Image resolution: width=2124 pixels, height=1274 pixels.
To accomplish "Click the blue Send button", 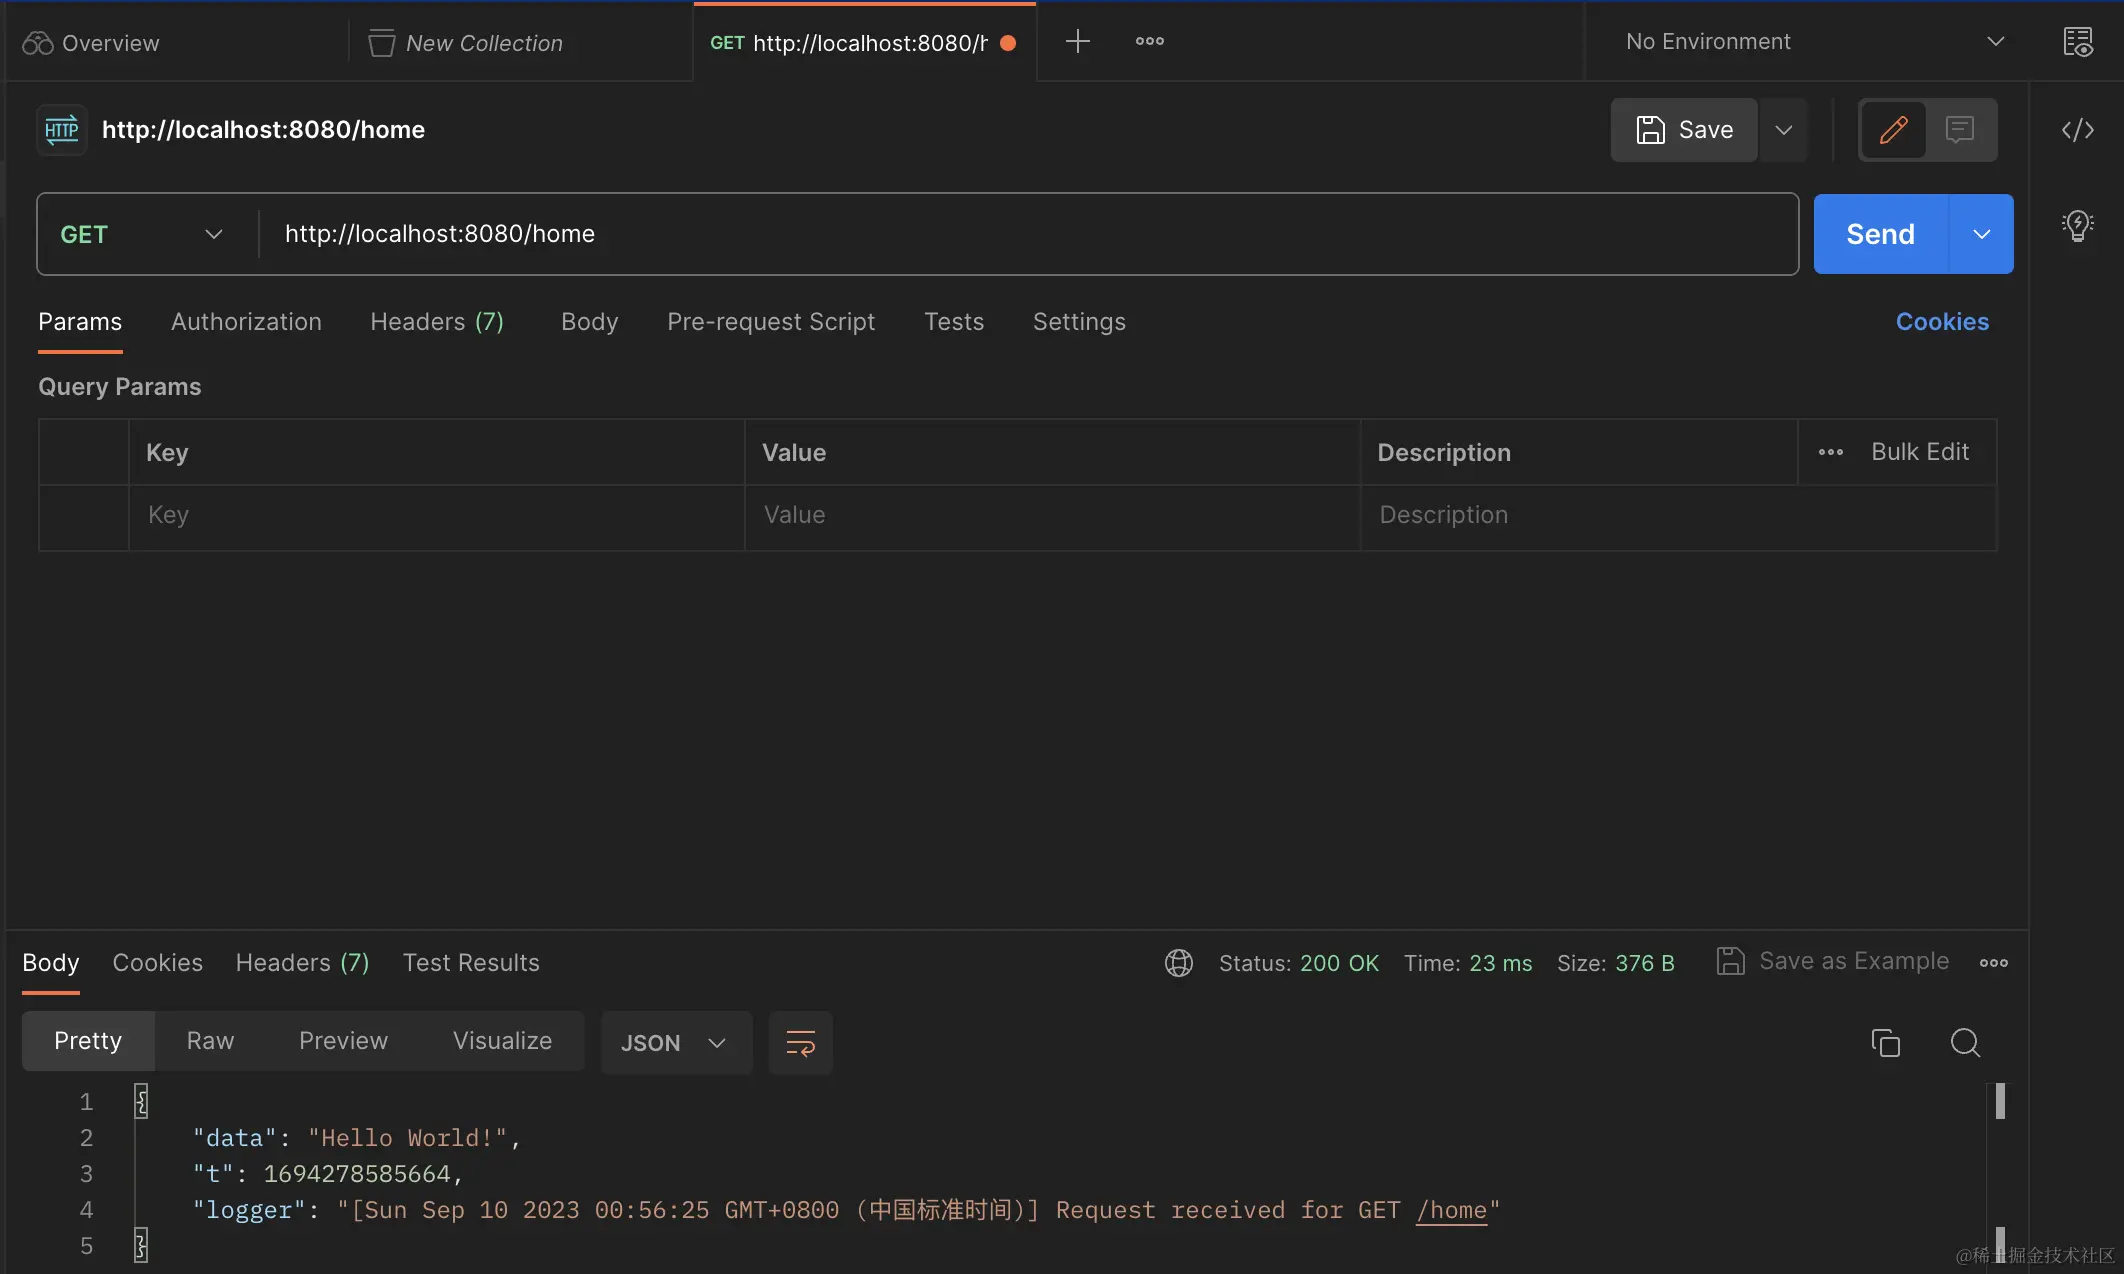I will (1880, 234).
